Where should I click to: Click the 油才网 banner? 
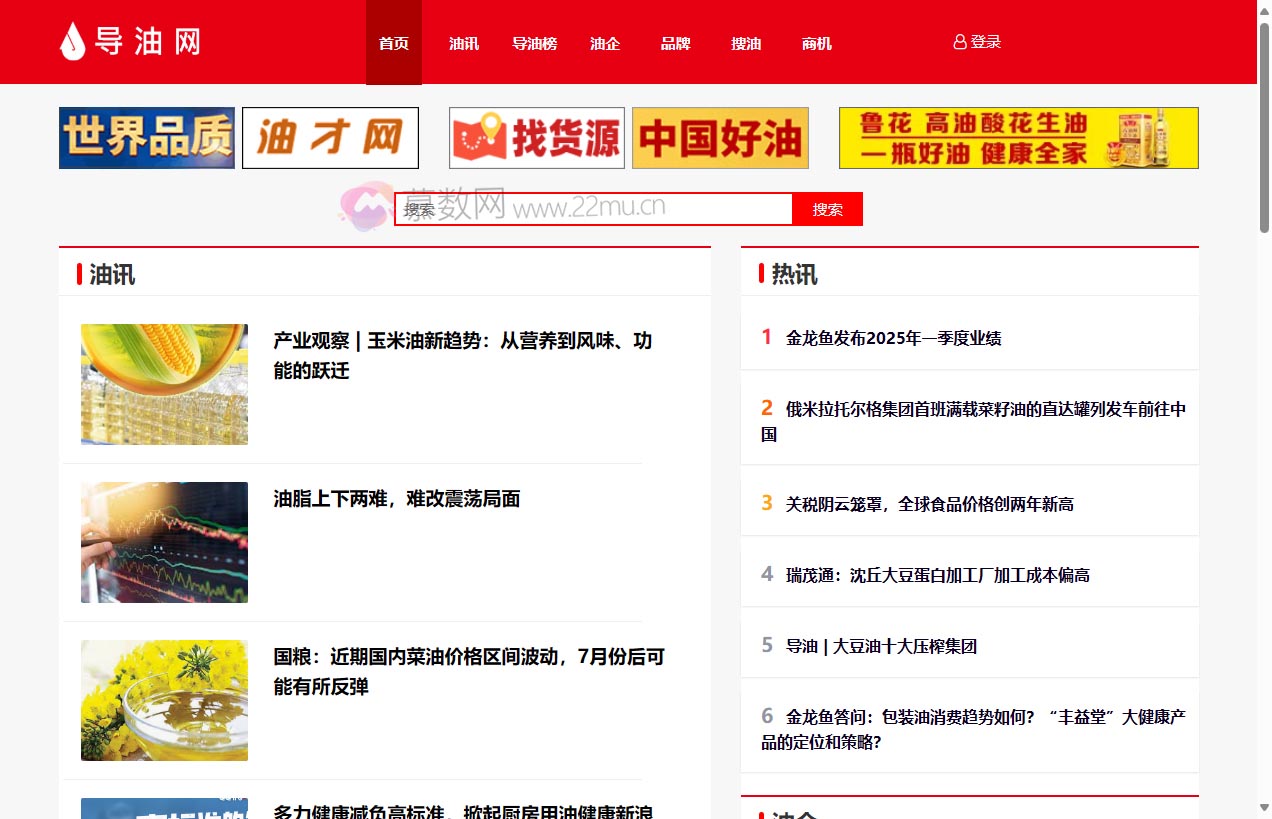(x=330, y=137)
